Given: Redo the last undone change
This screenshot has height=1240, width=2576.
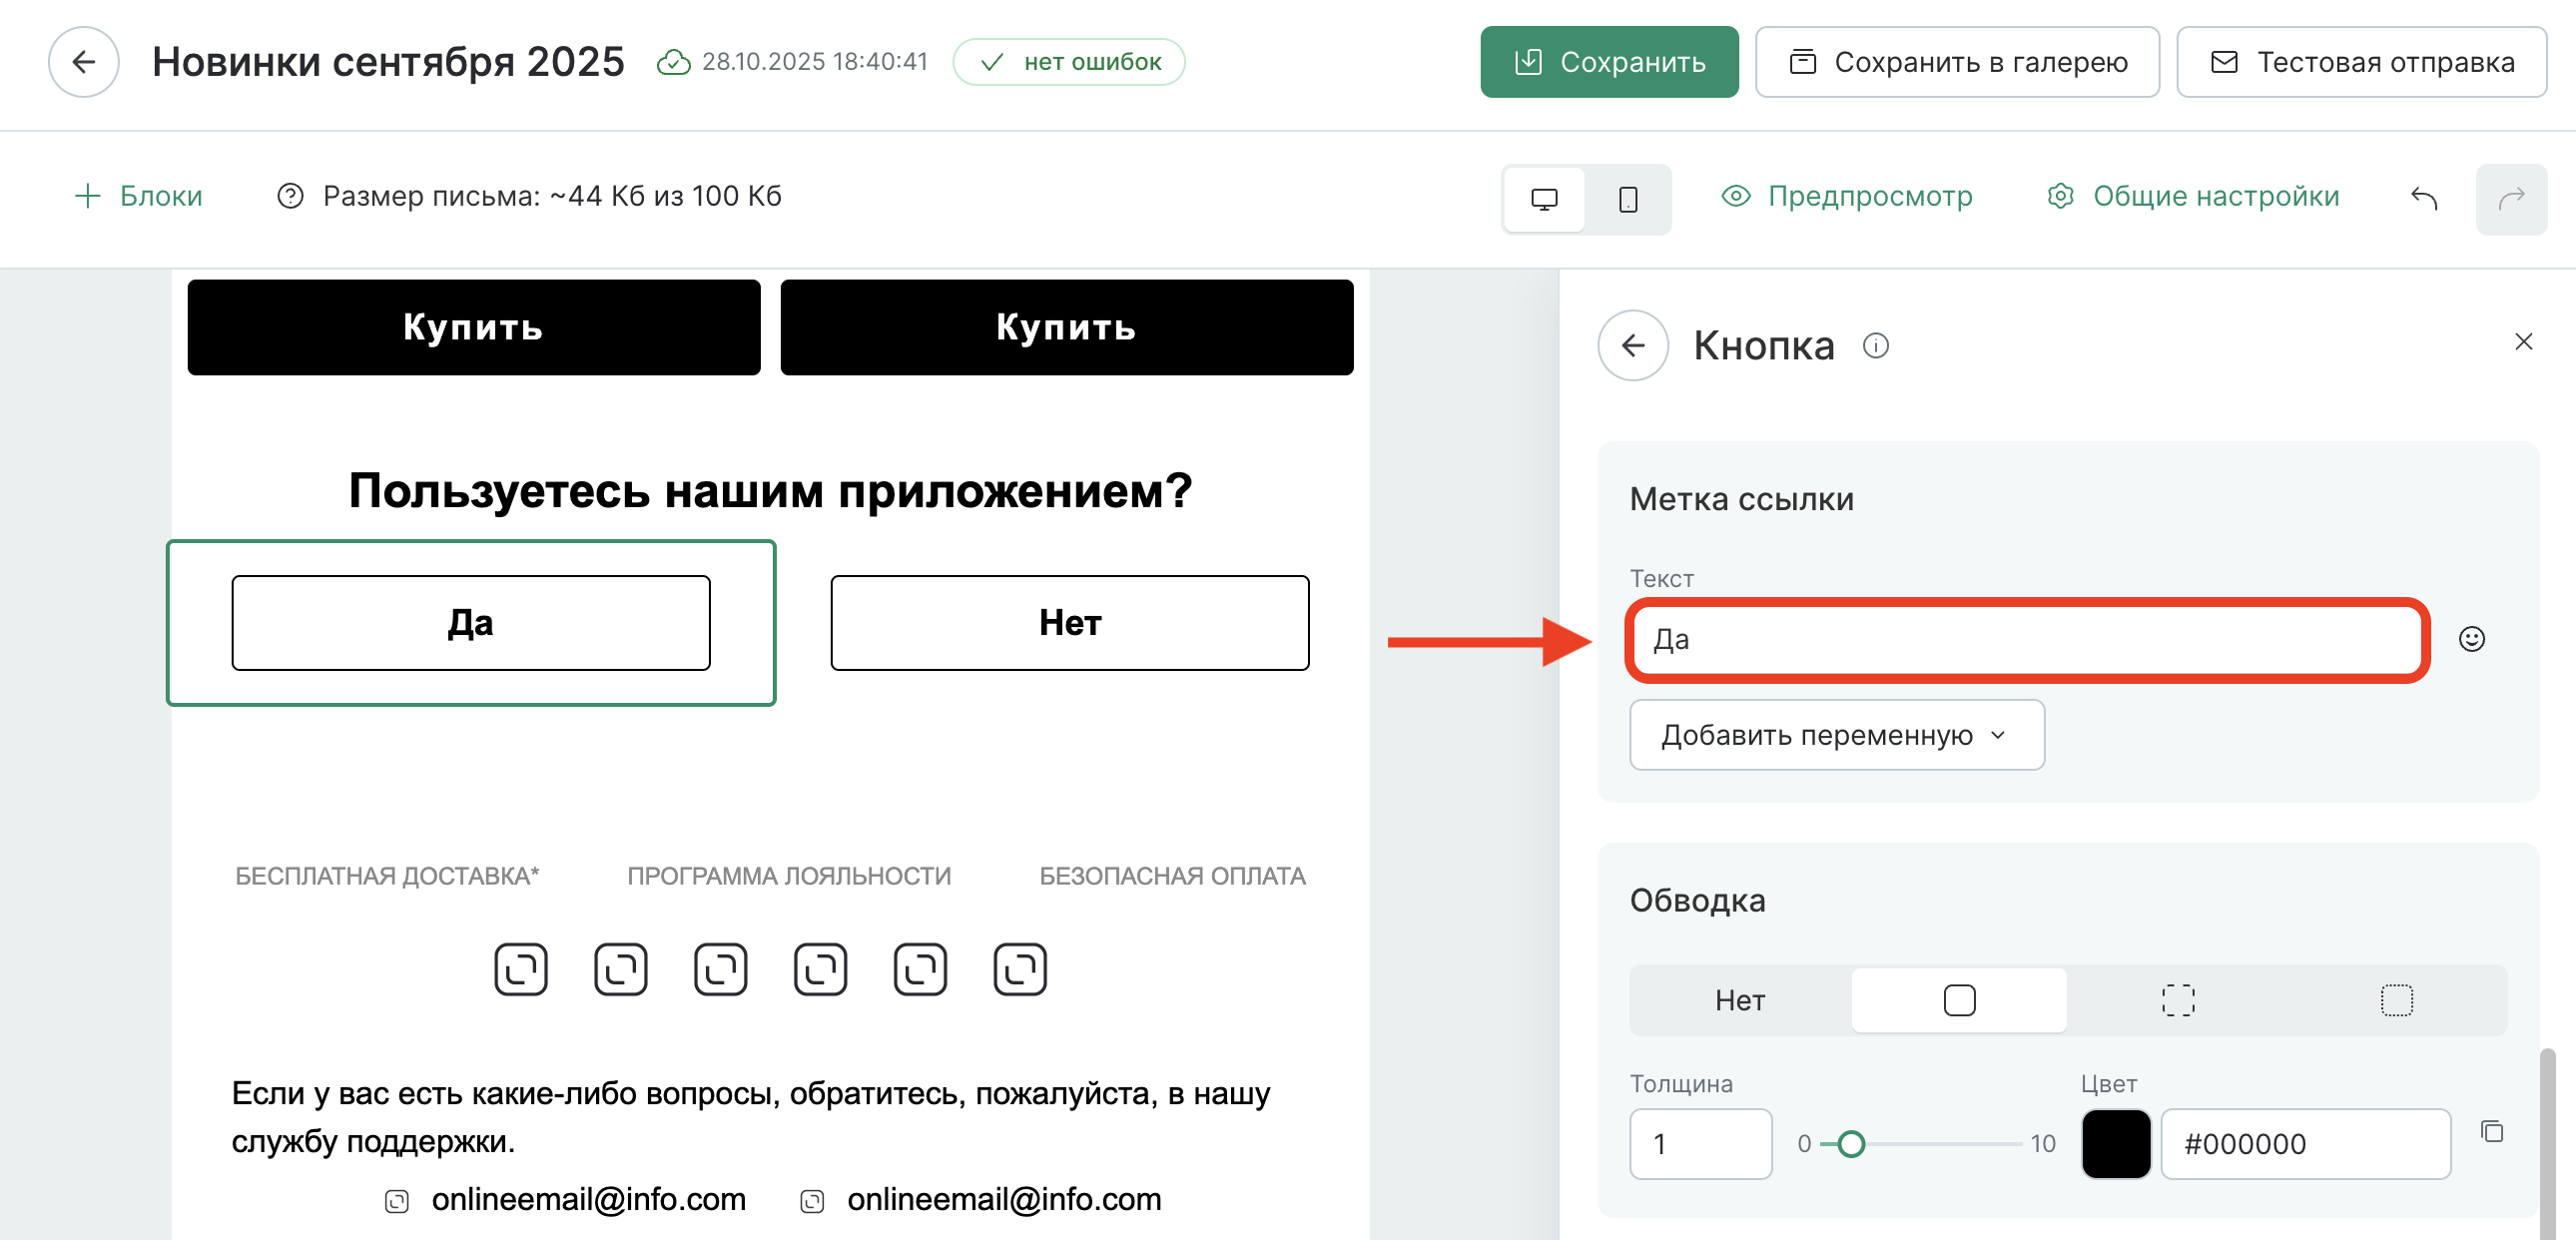Looking at the screenshot, I should coord(2511,199).
